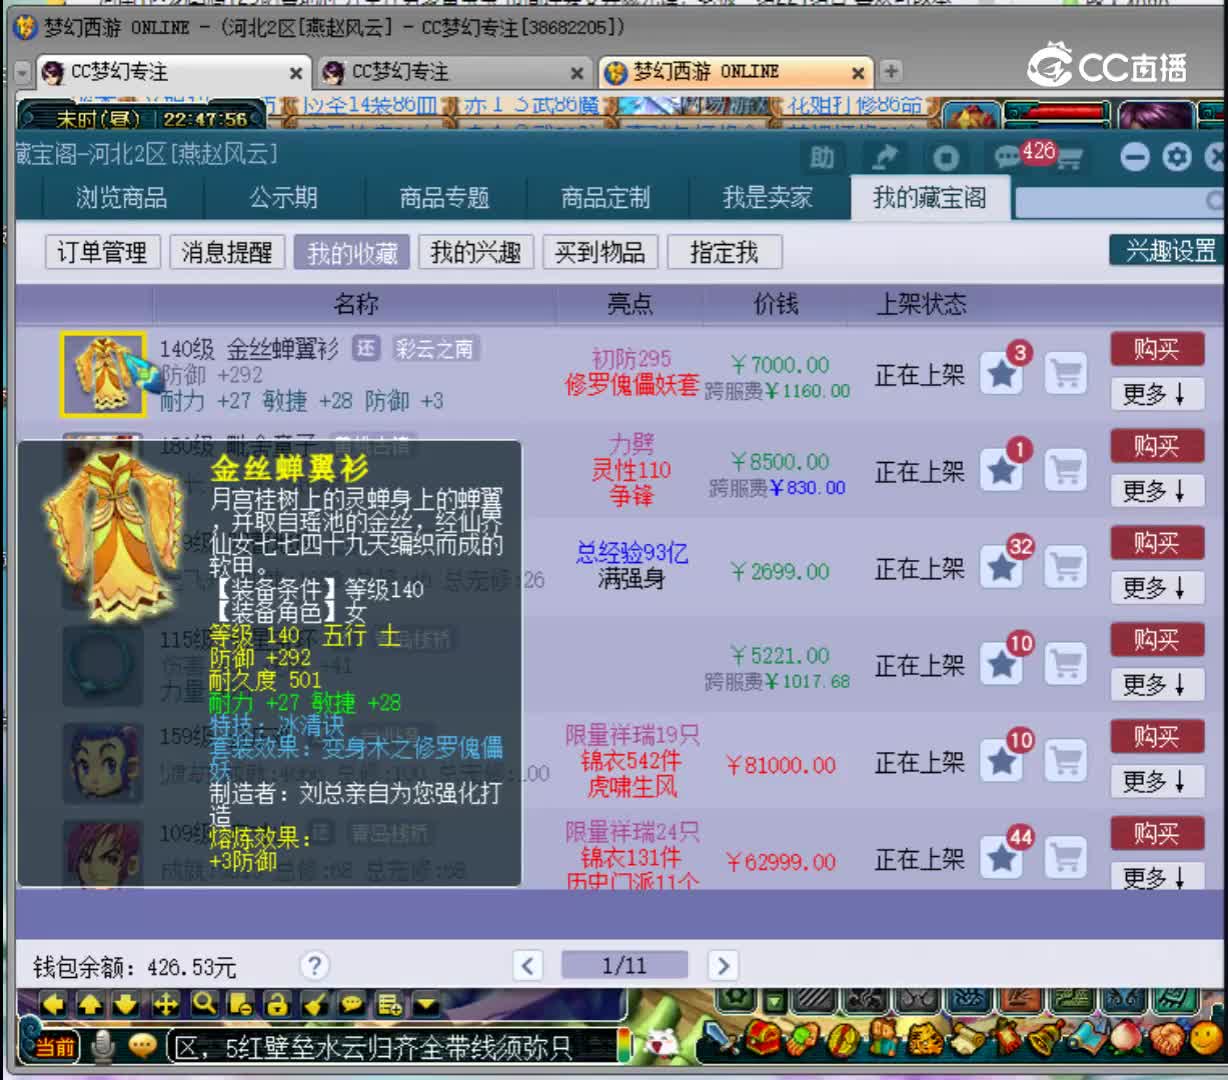Select 我的藏宝阁 tab
Viewport: 1228px width, 1080px height.
coord(930,198)
